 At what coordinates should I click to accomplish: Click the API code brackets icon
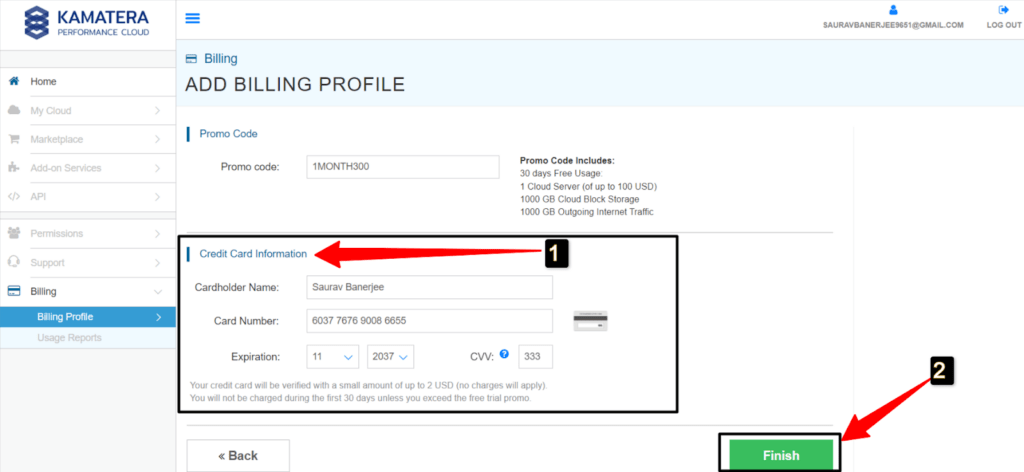[x=14, y=197]
